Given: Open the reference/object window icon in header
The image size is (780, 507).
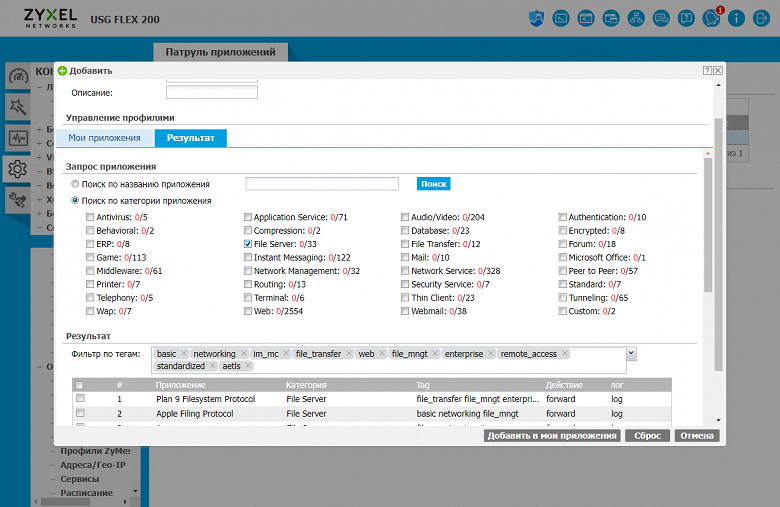Looking at the screenshot, I should pos(610,19).
